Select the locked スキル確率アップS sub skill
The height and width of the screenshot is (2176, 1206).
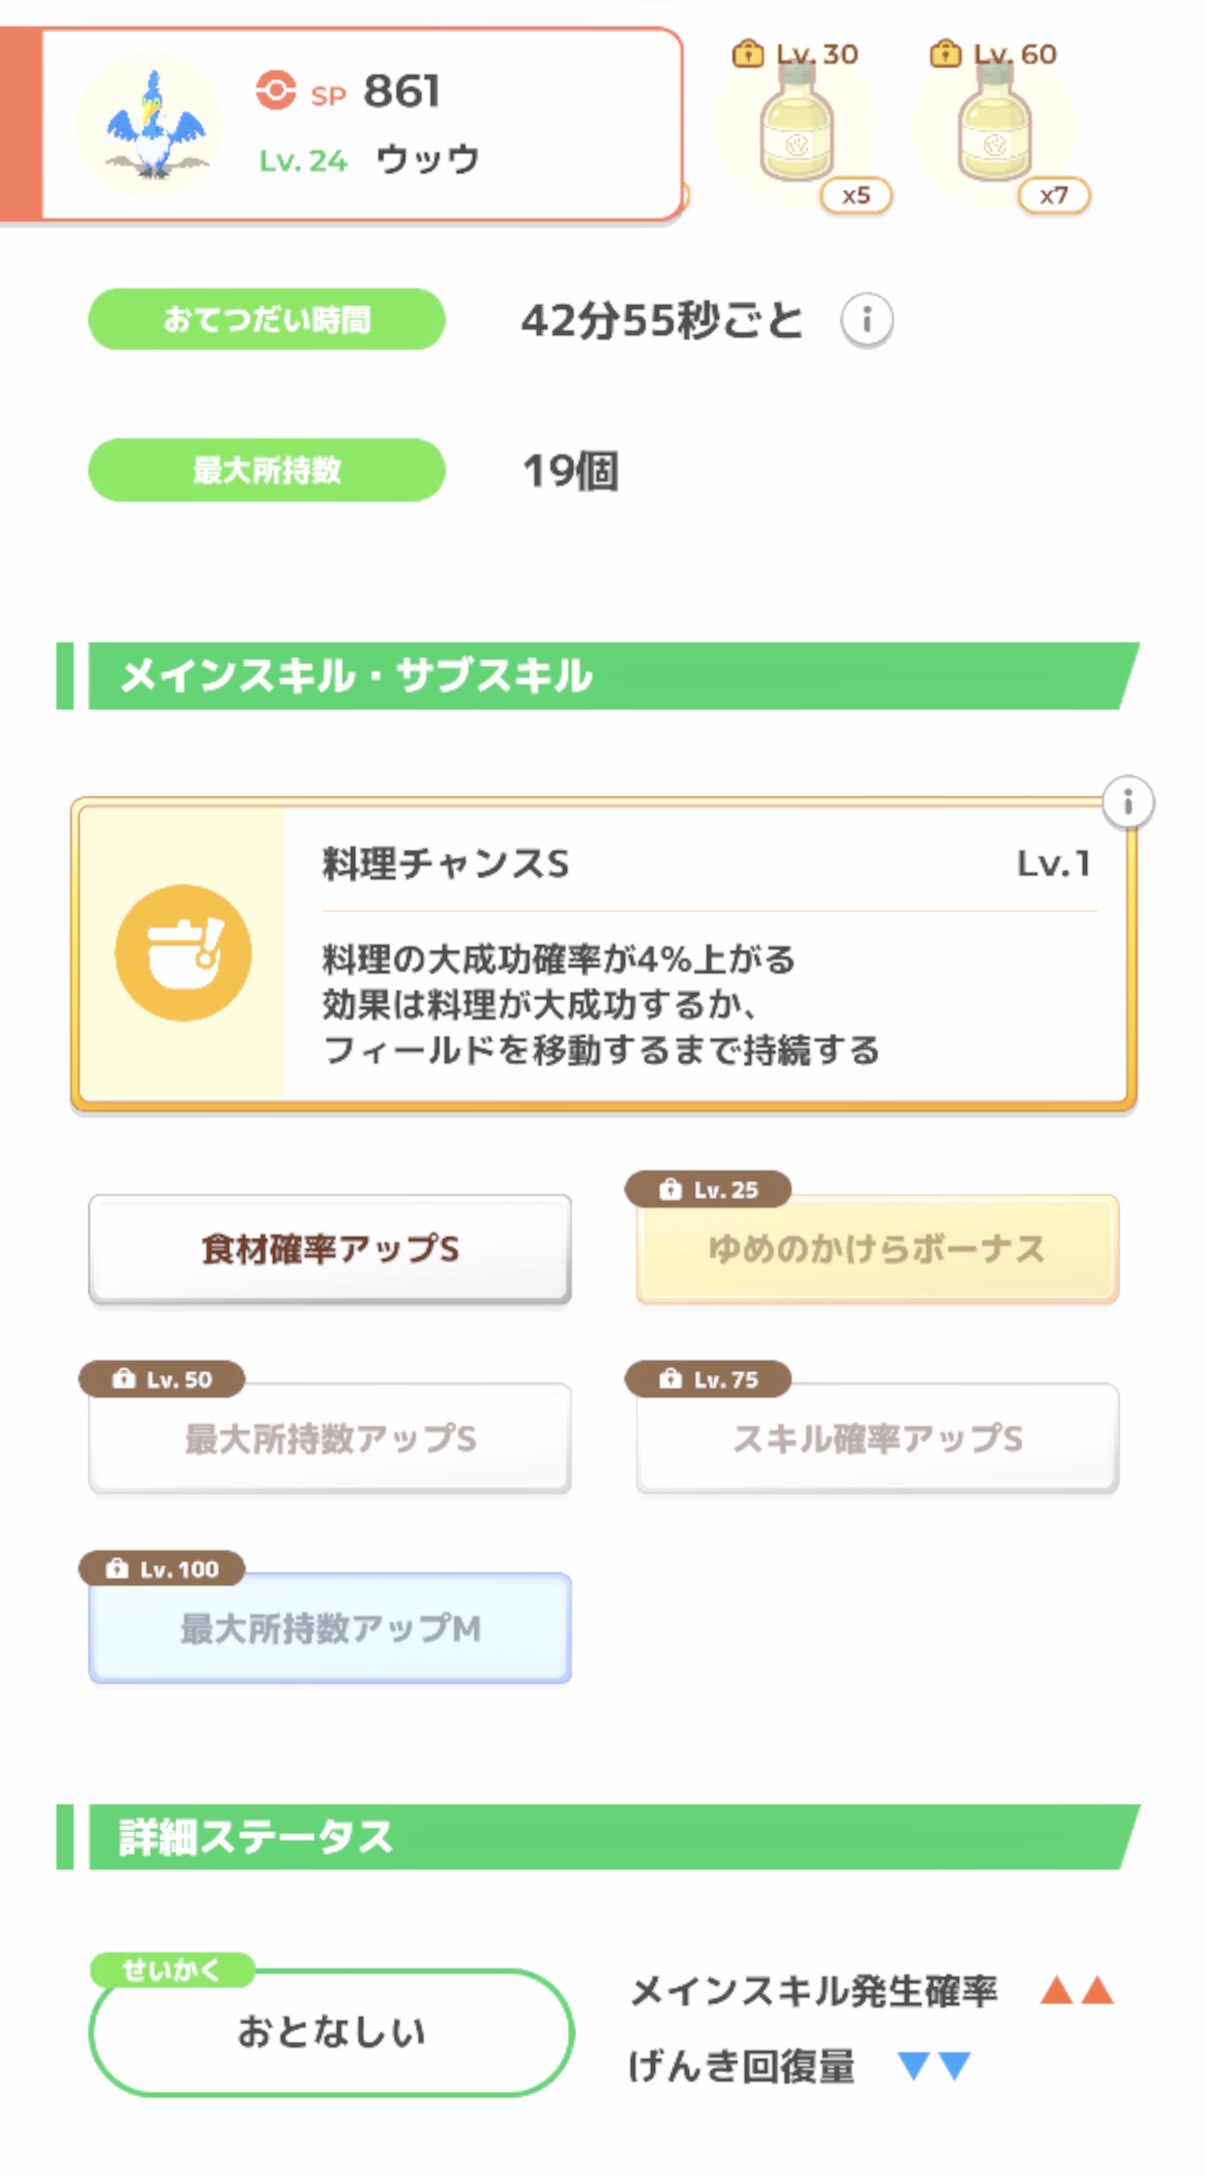tap(877, 1438)
